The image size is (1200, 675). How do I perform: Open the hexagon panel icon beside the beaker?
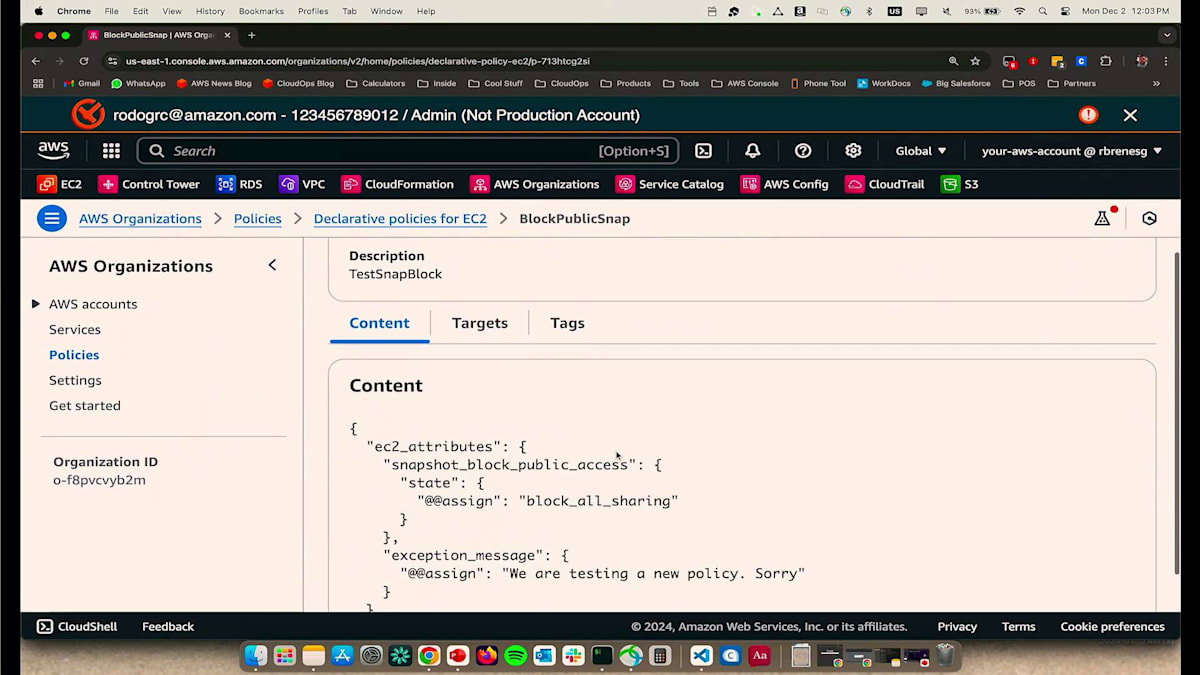click(1149, 218)
